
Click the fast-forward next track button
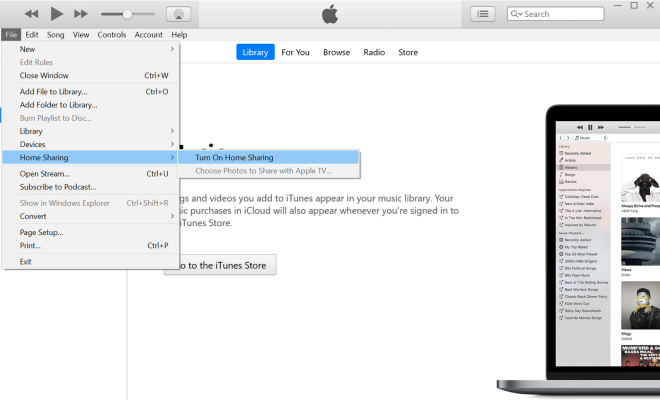(x=81, y=14)
